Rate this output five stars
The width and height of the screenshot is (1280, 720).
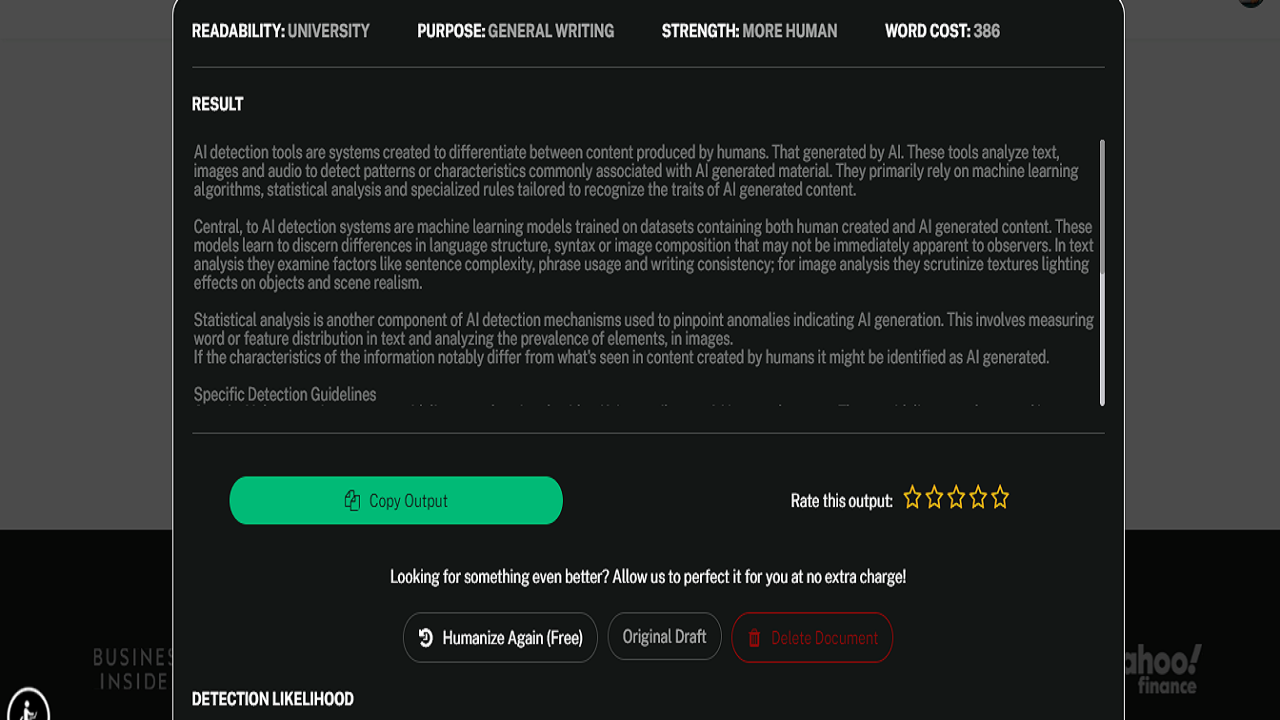tap(1000, 498)
